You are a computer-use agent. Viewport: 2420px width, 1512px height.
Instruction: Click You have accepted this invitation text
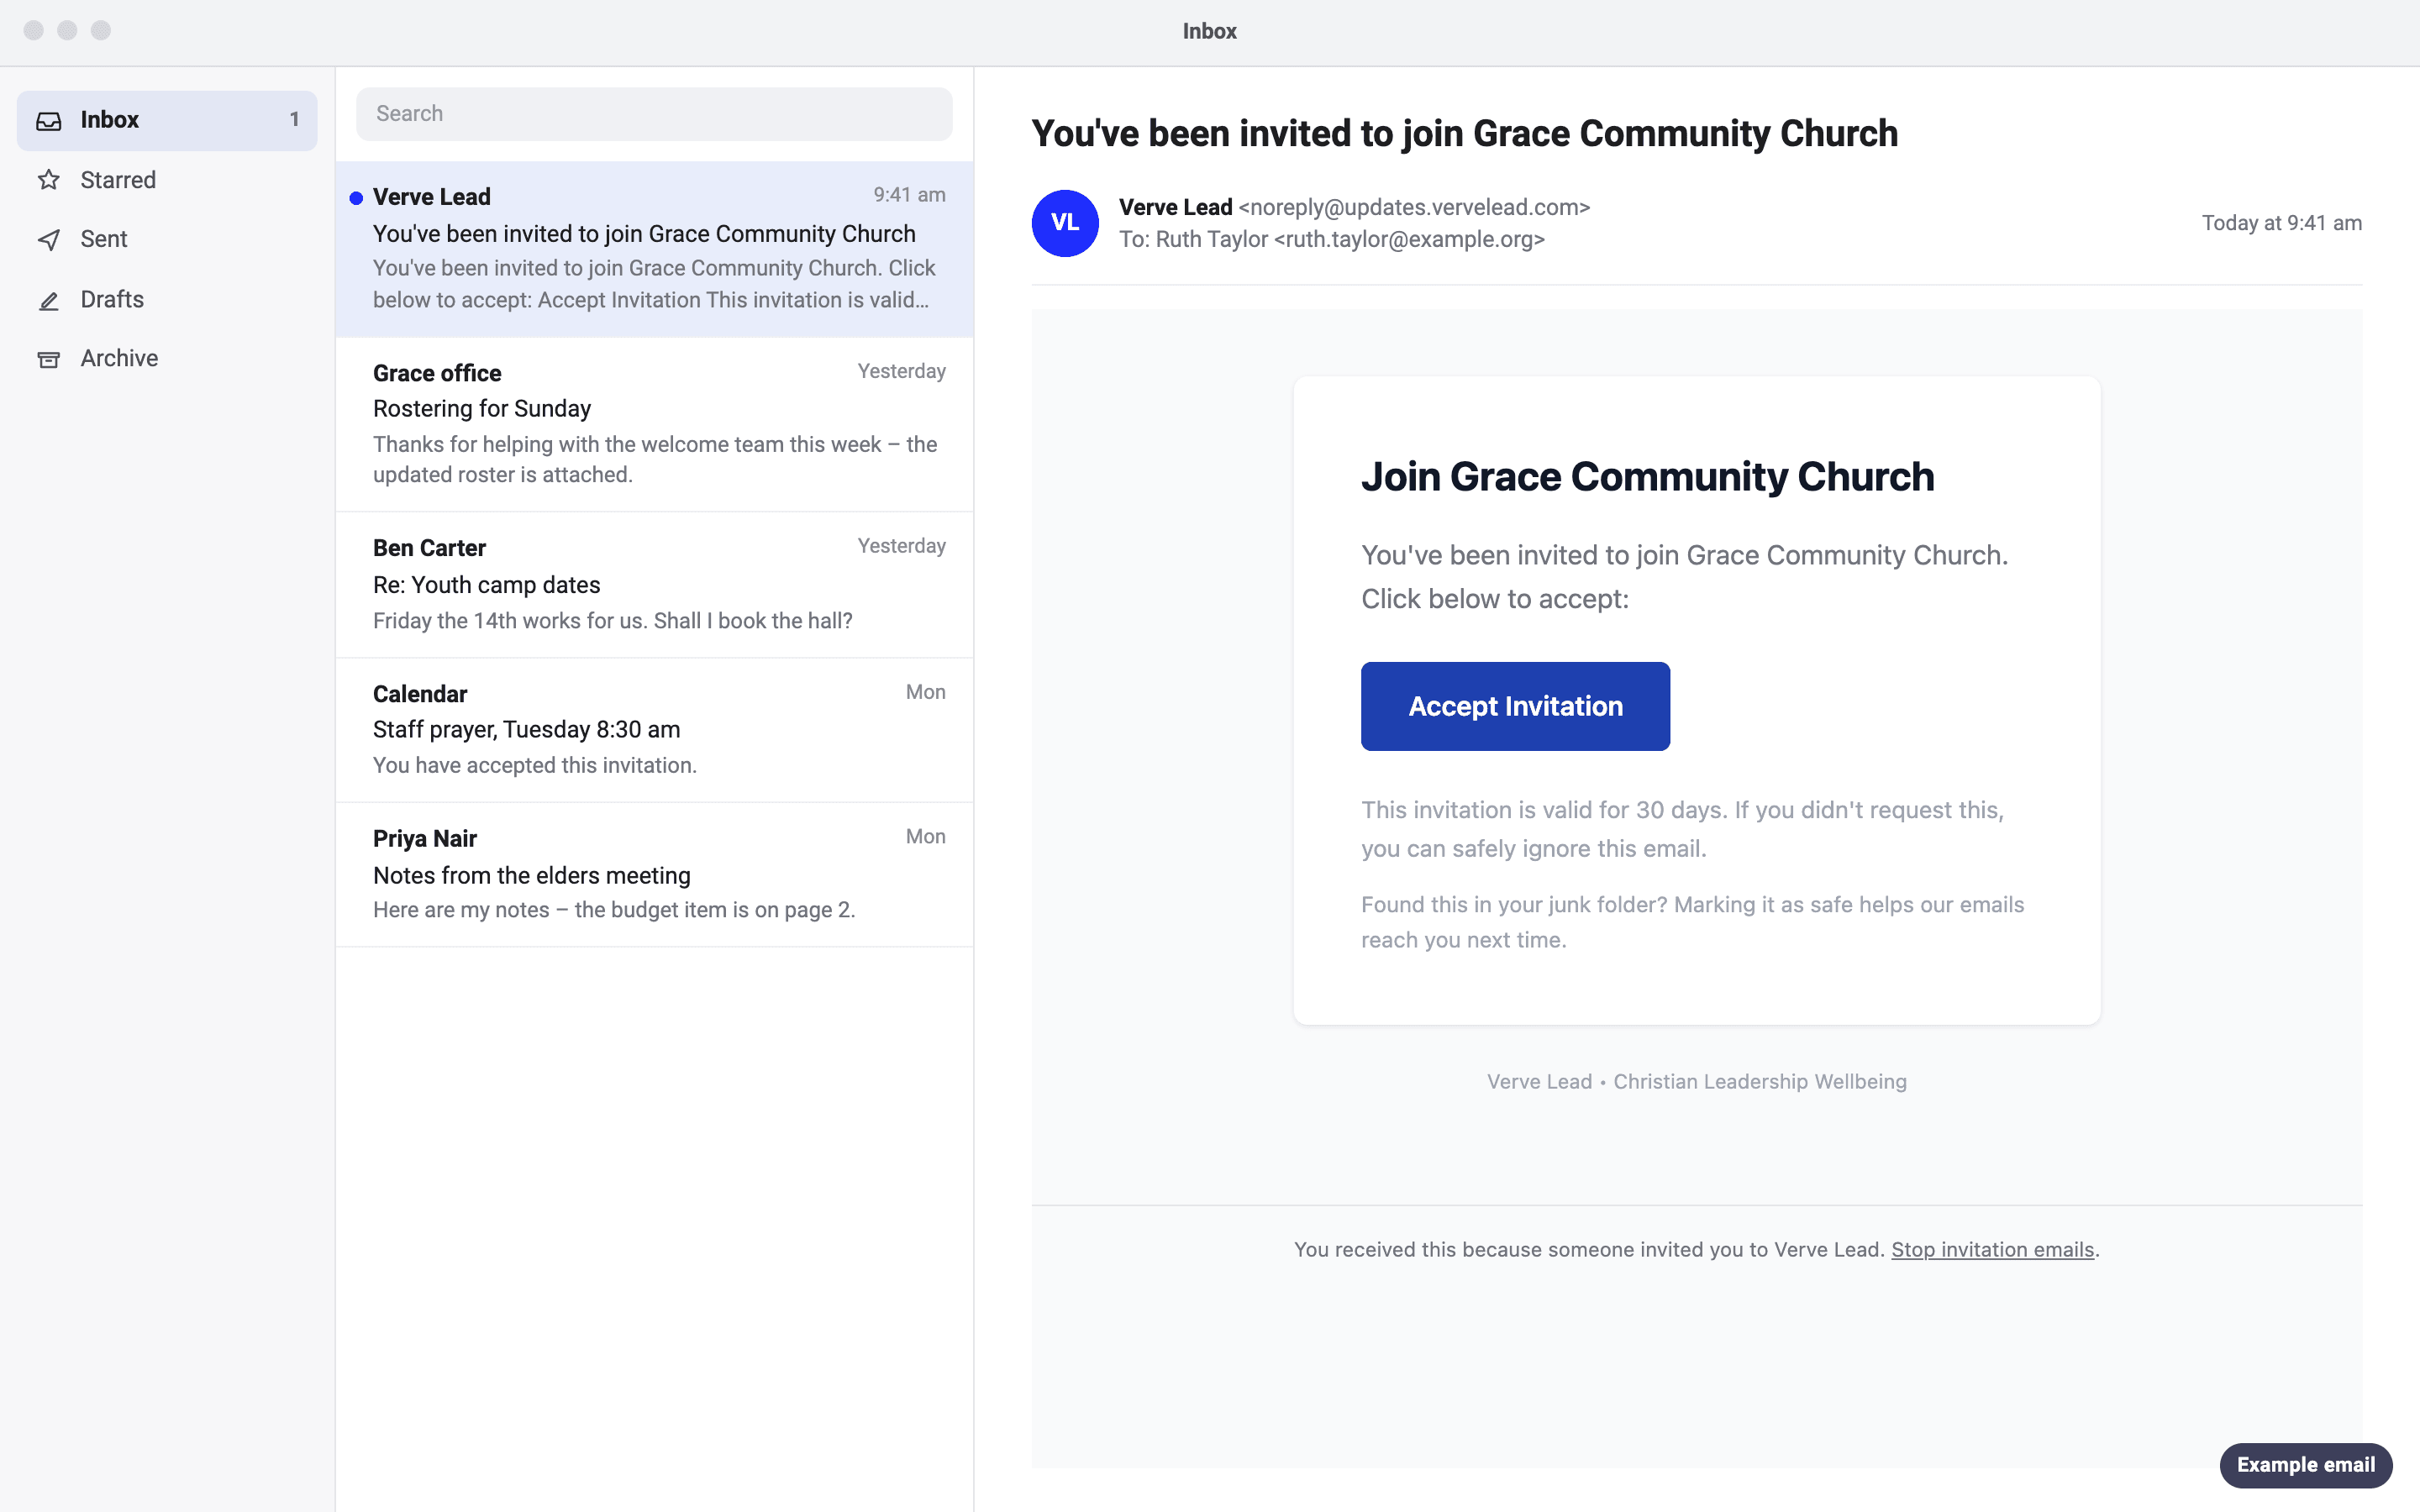tap(535, 766)
